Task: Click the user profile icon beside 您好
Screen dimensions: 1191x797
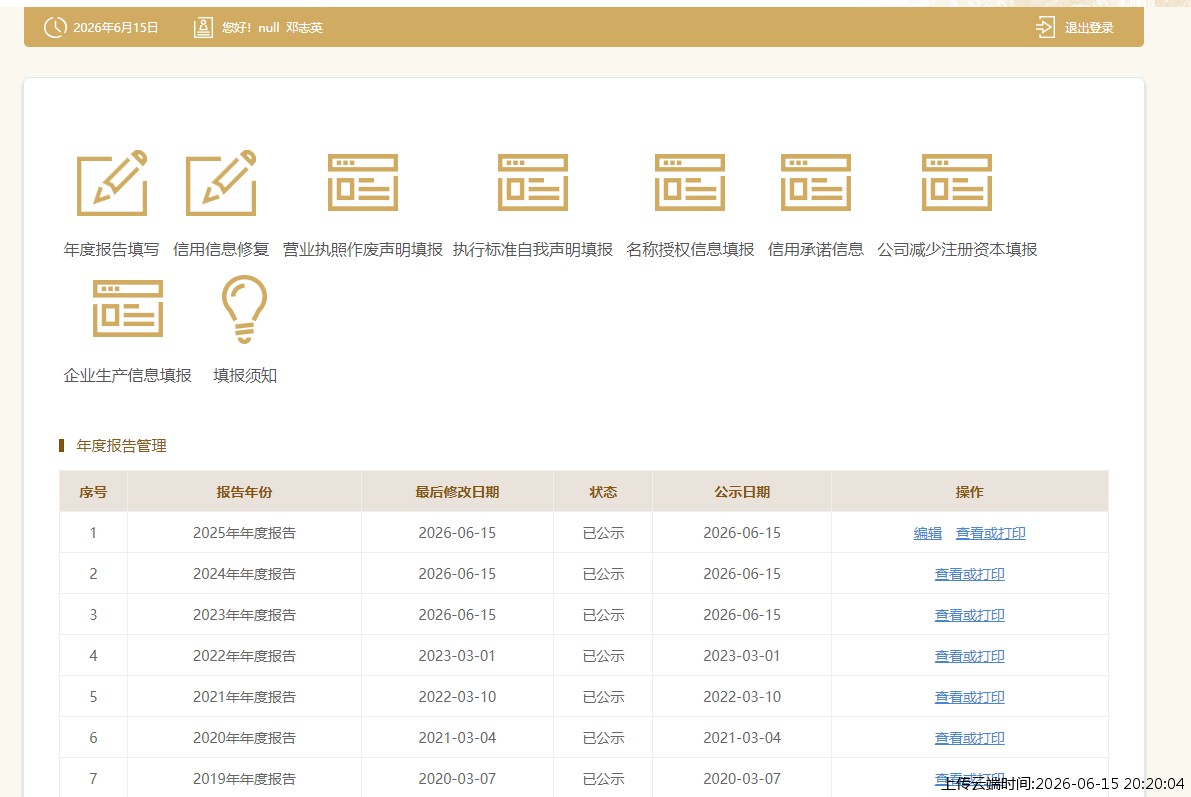Action: (x=203, y=27)
